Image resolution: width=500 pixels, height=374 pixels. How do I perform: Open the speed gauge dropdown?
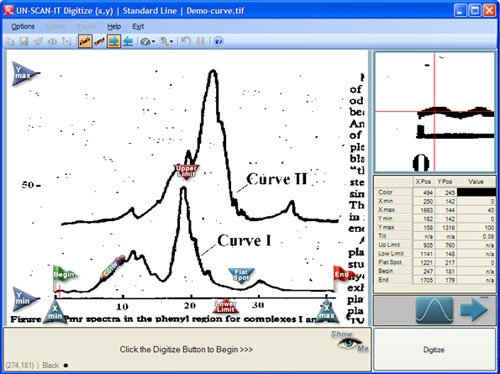[x=147, y=42]
